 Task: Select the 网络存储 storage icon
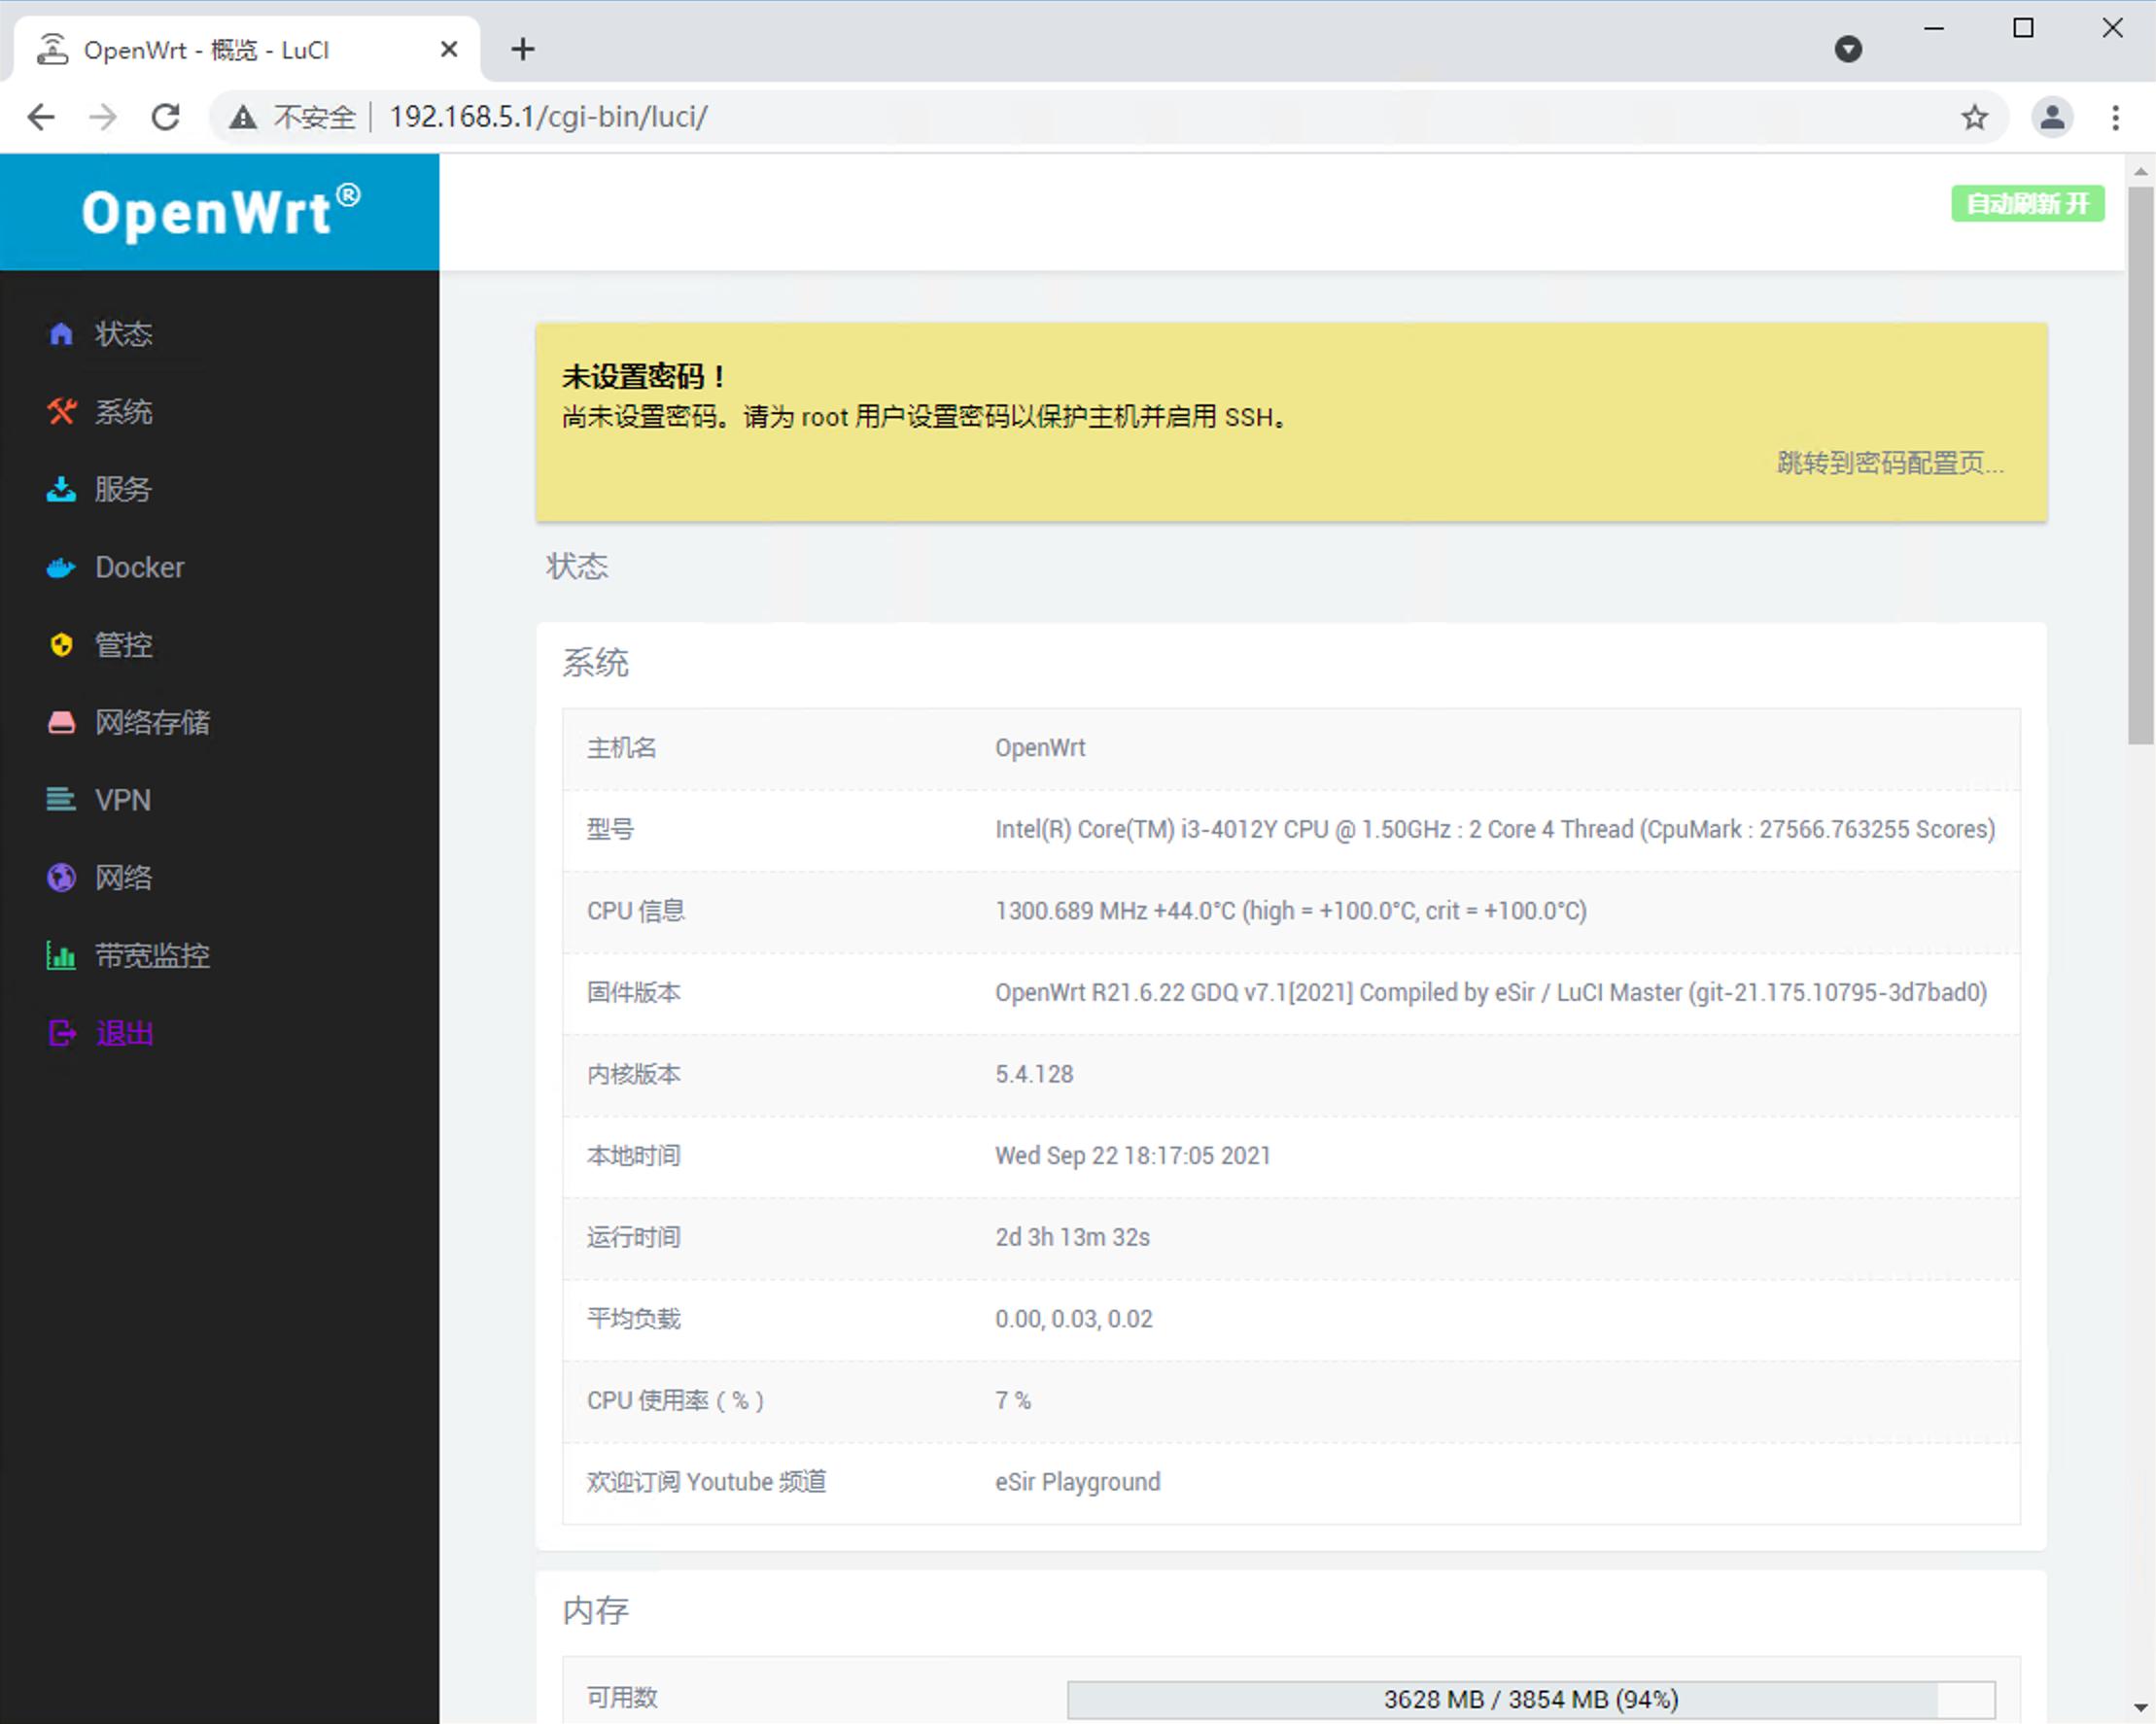point(61,722)
